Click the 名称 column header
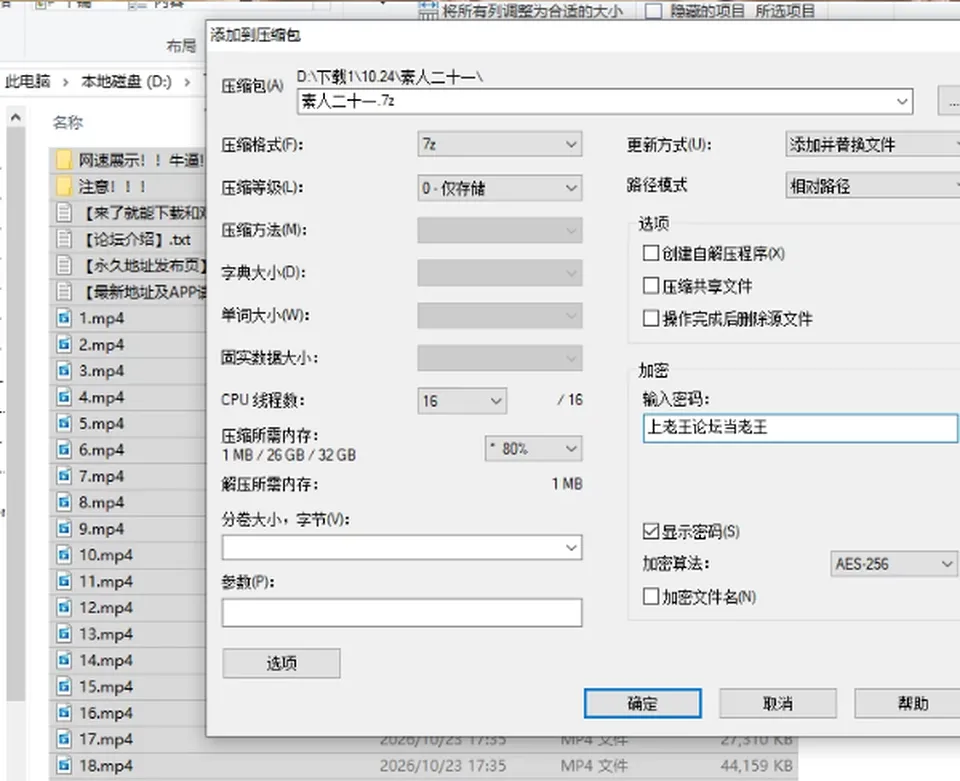The height and width of the screenshot is (781, 960). [67, 122]
